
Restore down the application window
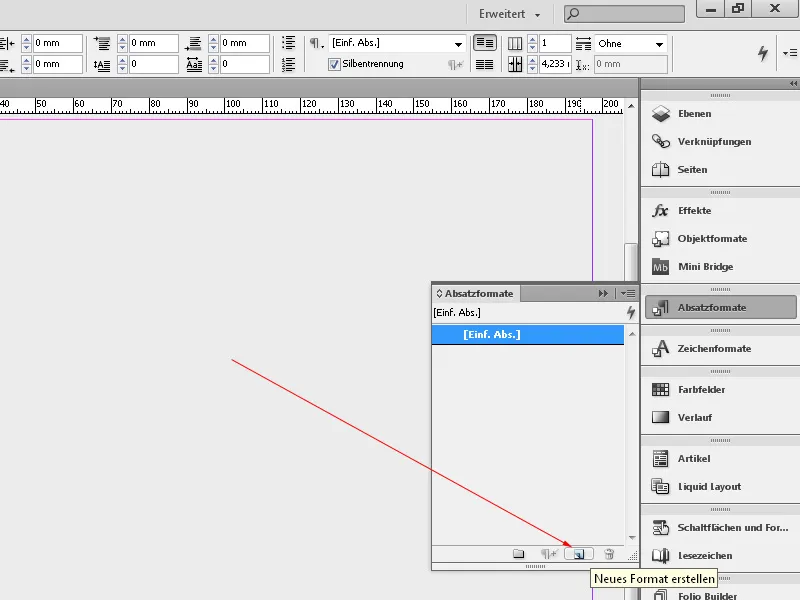point(738,9)
